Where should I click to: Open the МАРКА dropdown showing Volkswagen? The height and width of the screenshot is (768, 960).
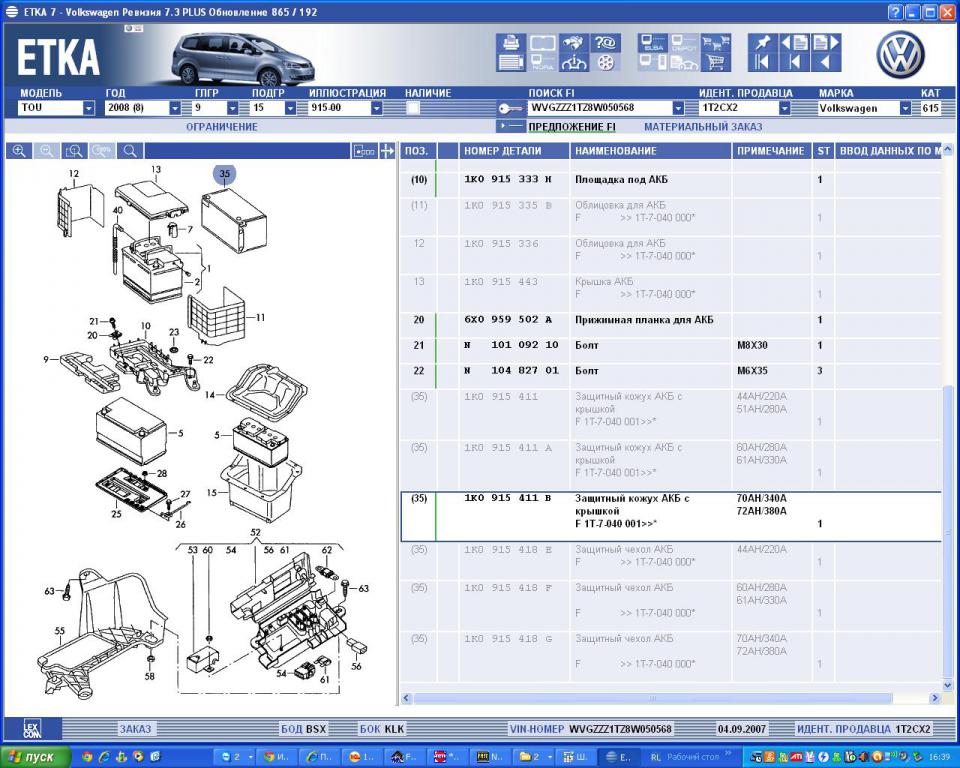905,108
